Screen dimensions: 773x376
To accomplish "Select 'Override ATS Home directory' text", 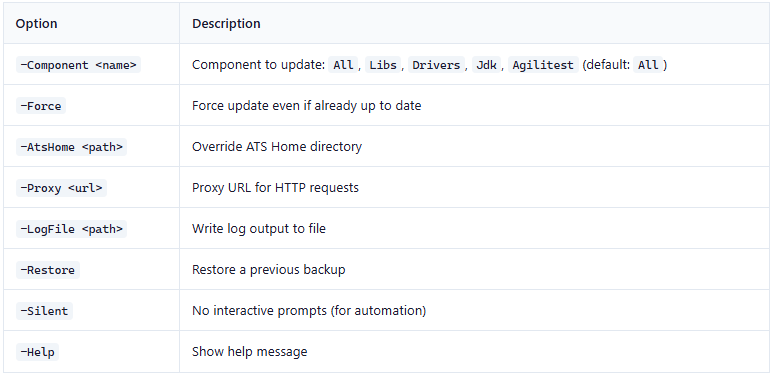I will [x=277, y=147].
